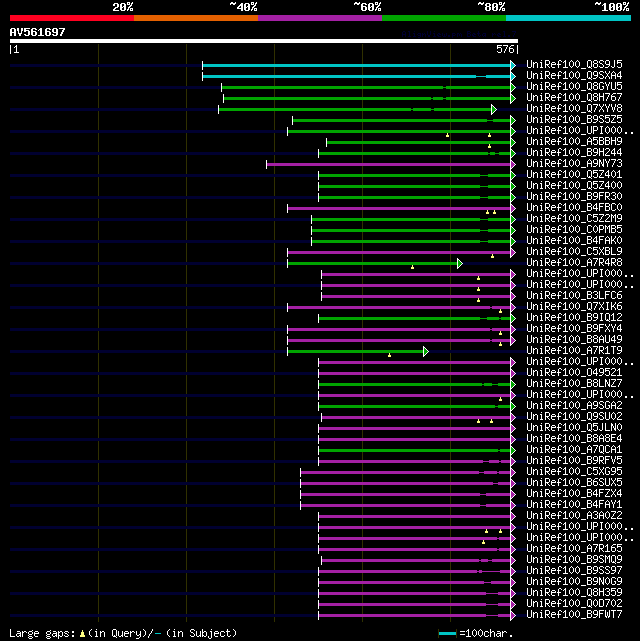Click the cyan arrowhead ending the Q8S9J5 alignment
Screen dimensions: 640x641
point(513,65)
